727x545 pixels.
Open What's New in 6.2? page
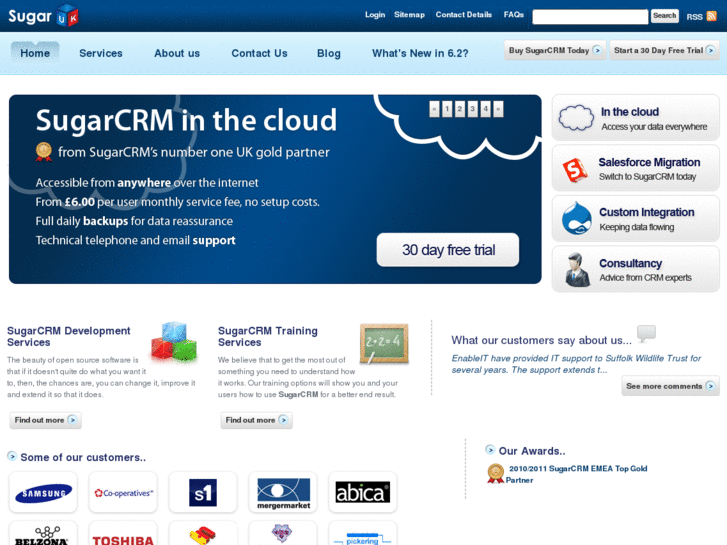pos(420,53)
